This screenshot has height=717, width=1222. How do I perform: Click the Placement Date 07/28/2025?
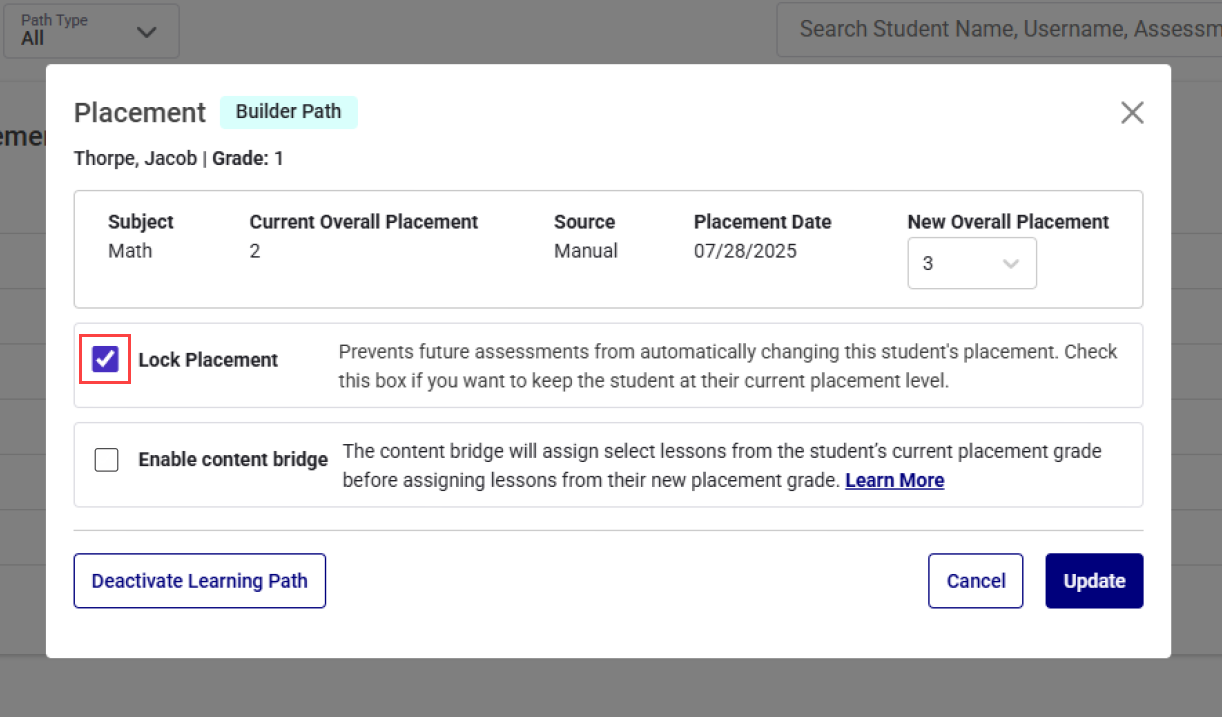(746, 251)
